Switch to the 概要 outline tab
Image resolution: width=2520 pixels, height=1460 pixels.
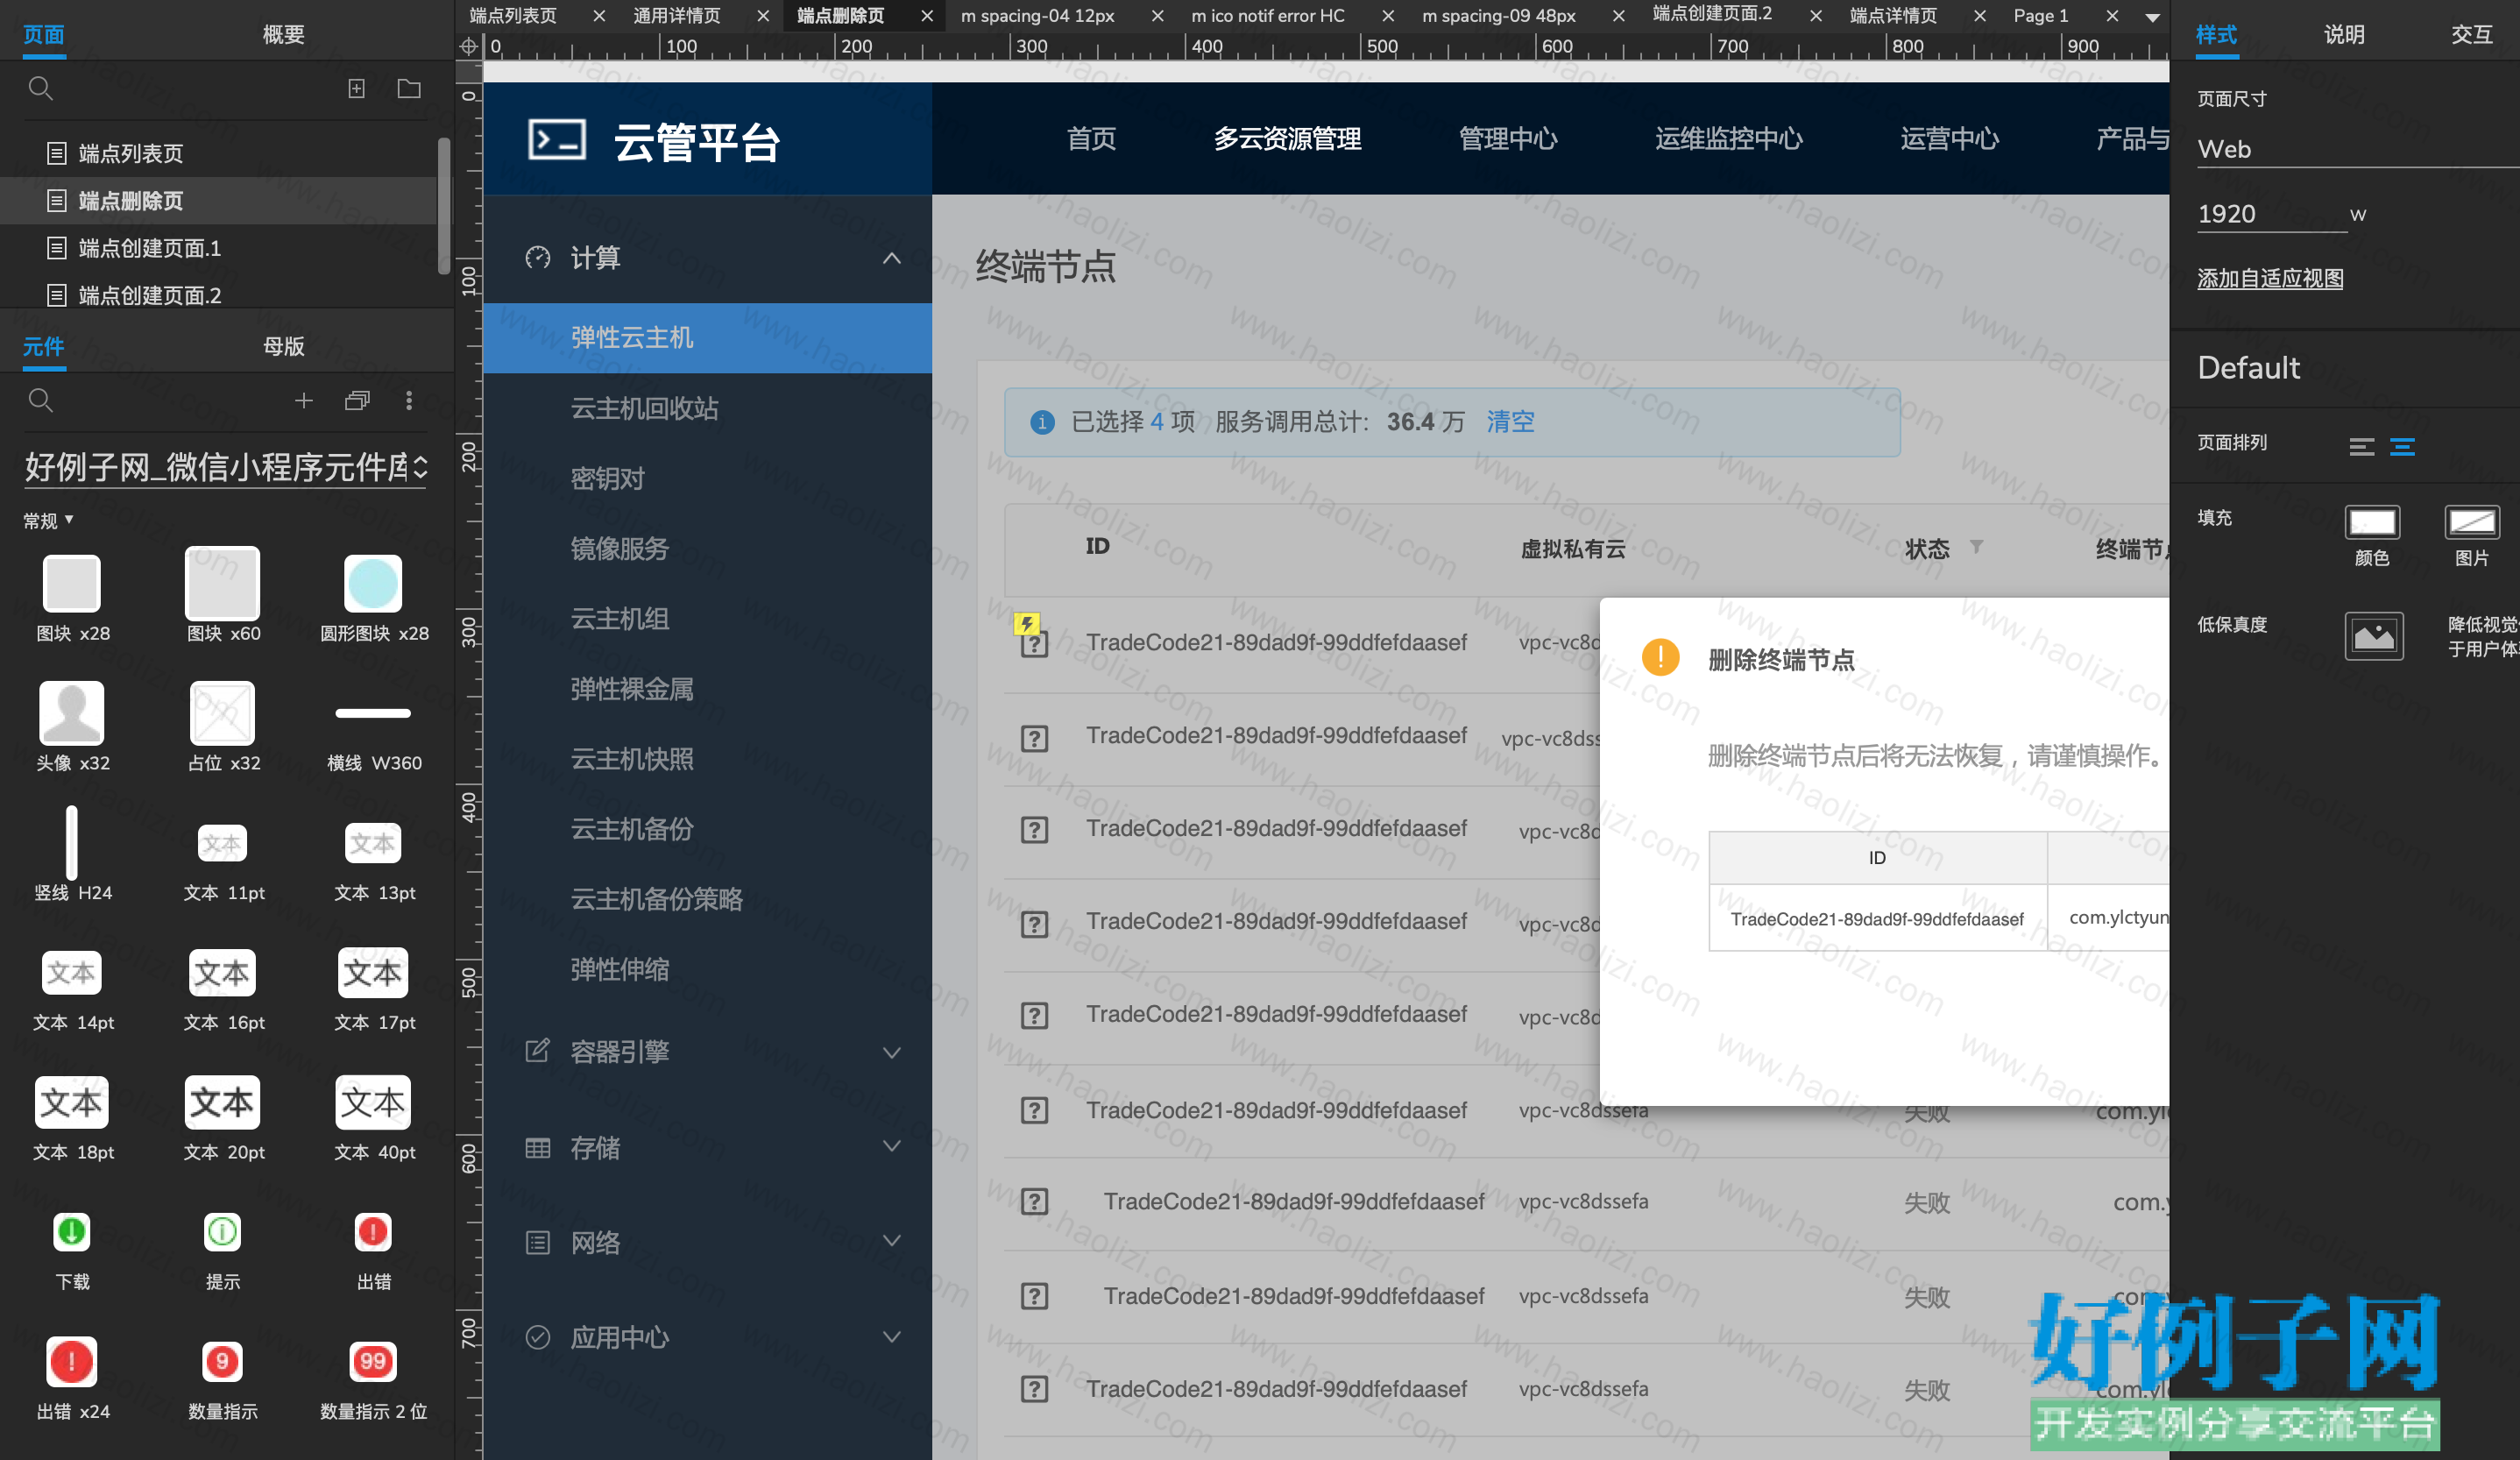coord(284,35)
